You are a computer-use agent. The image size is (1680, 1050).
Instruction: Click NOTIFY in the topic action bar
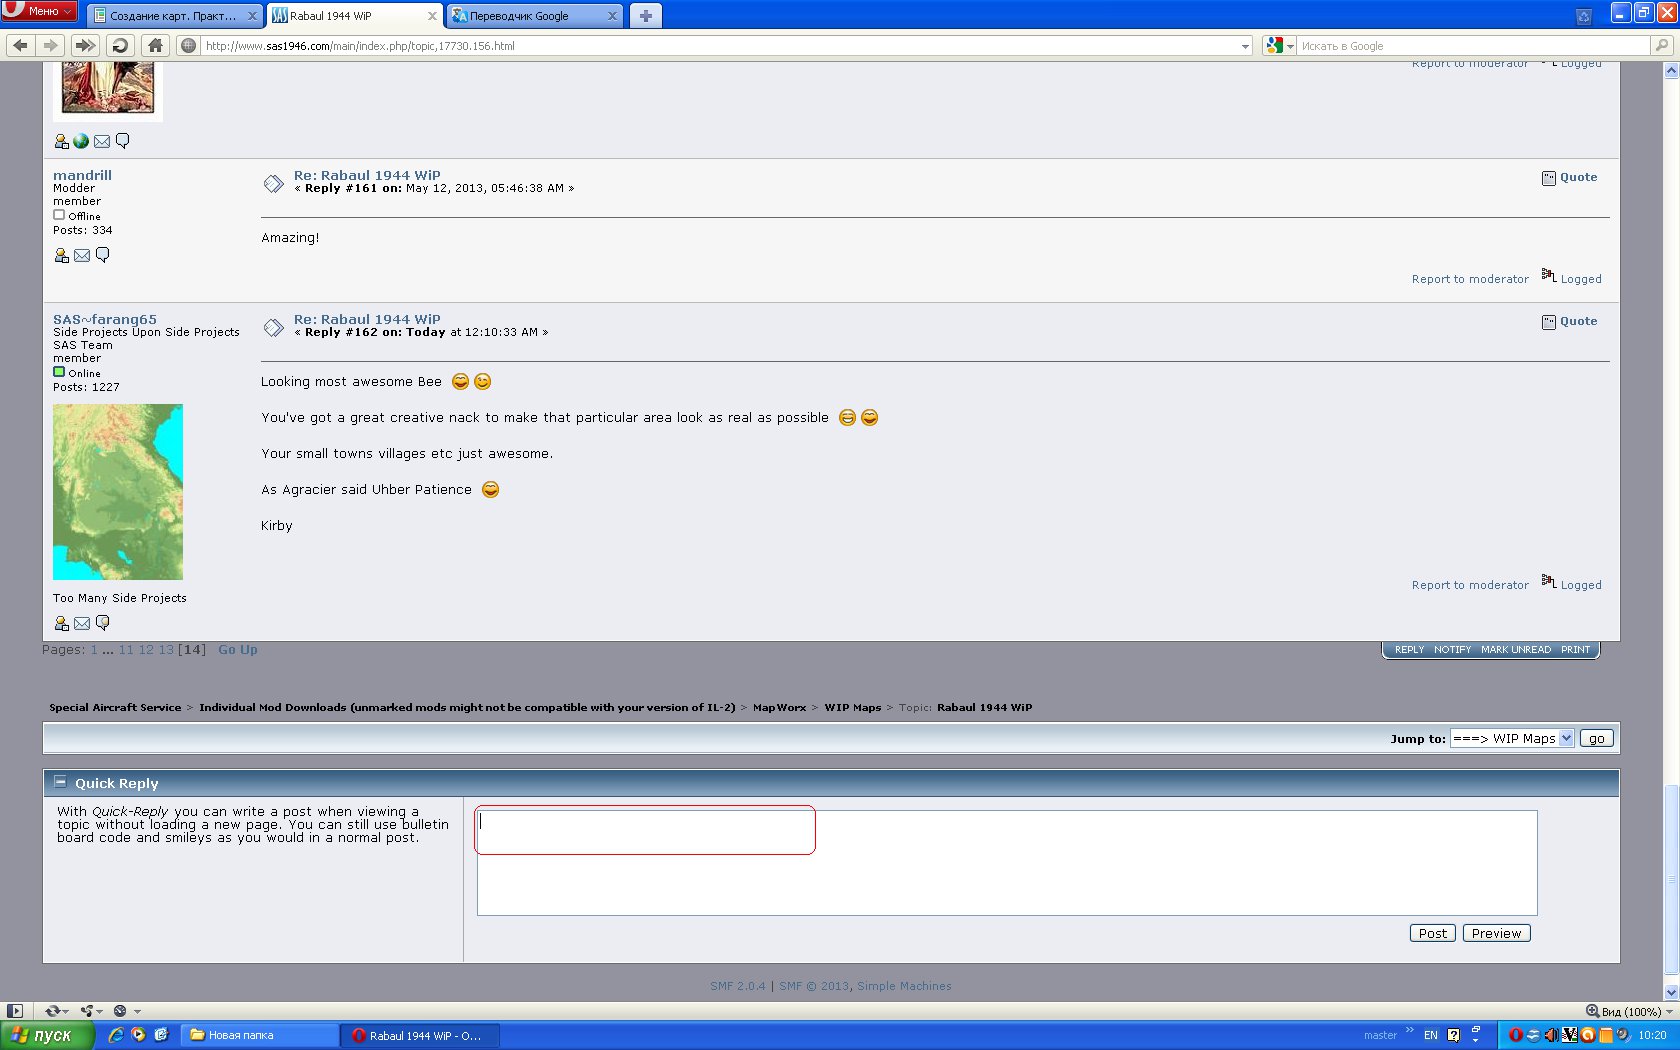(1452, 650)
